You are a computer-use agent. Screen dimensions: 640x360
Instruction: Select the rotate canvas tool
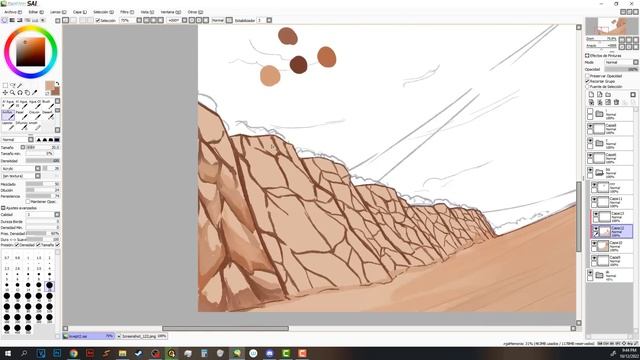pos(20,93)
